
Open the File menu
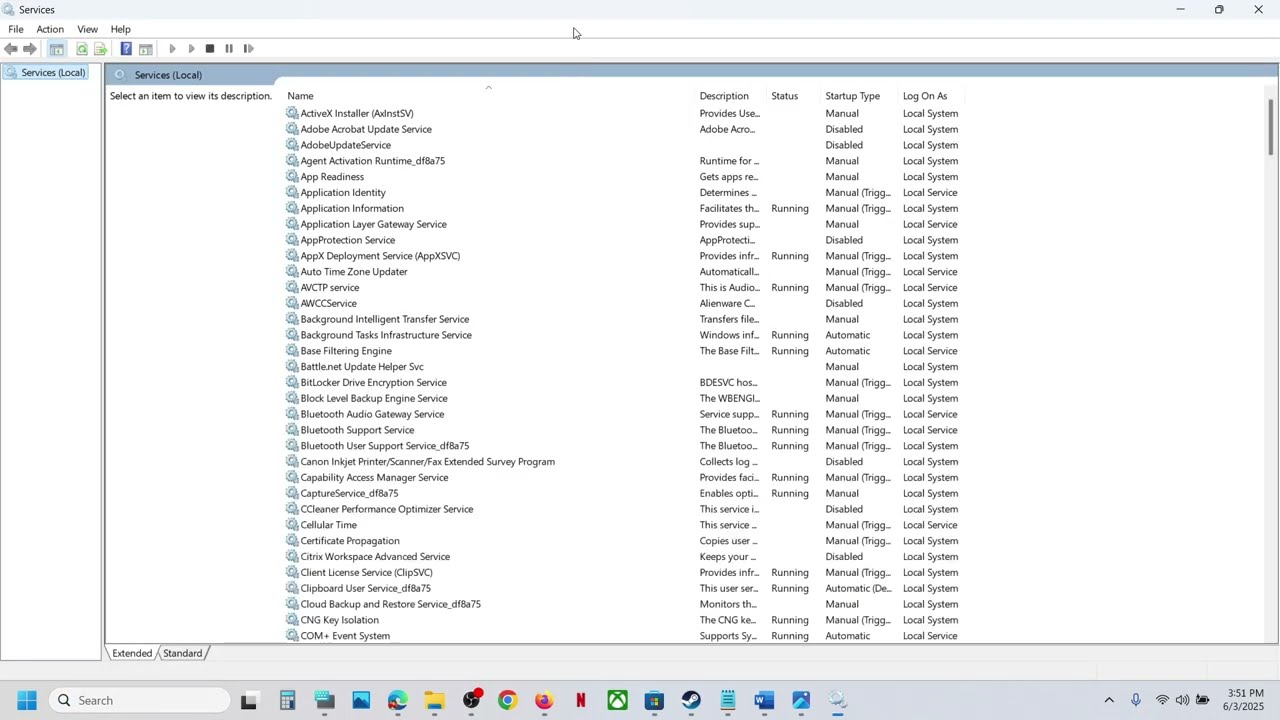(x=16, y=29)
